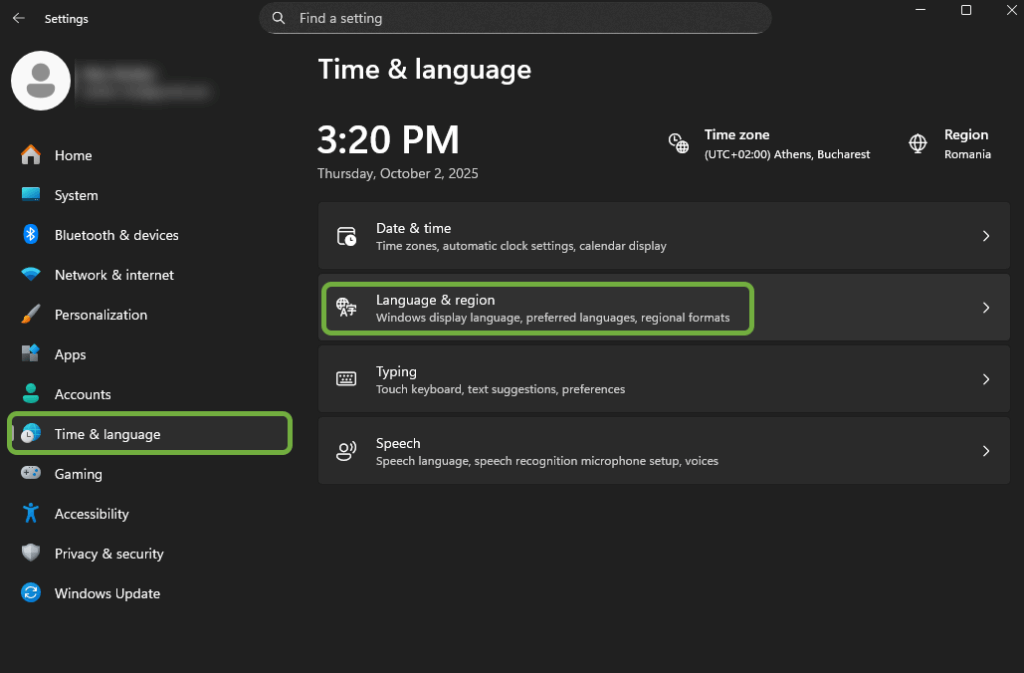The image size is (1024, 673).
Task: Open the System settings section
Action: [x=76, y=196]
